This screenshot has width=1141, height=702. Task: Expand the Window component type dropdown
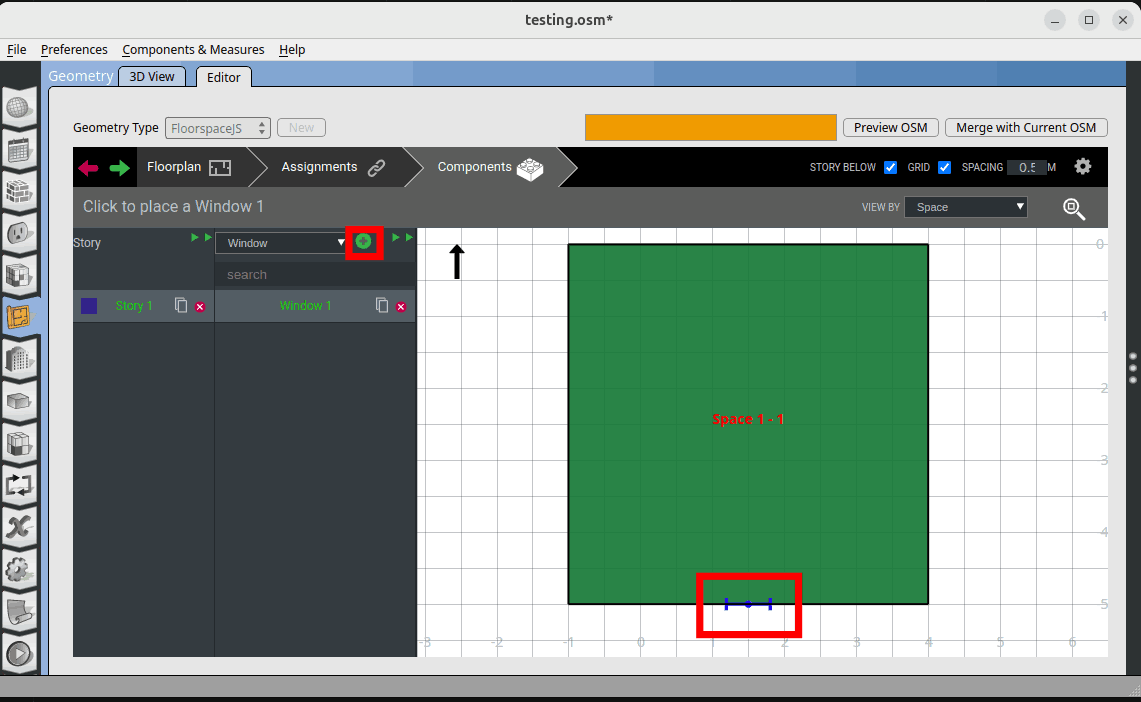284,243
